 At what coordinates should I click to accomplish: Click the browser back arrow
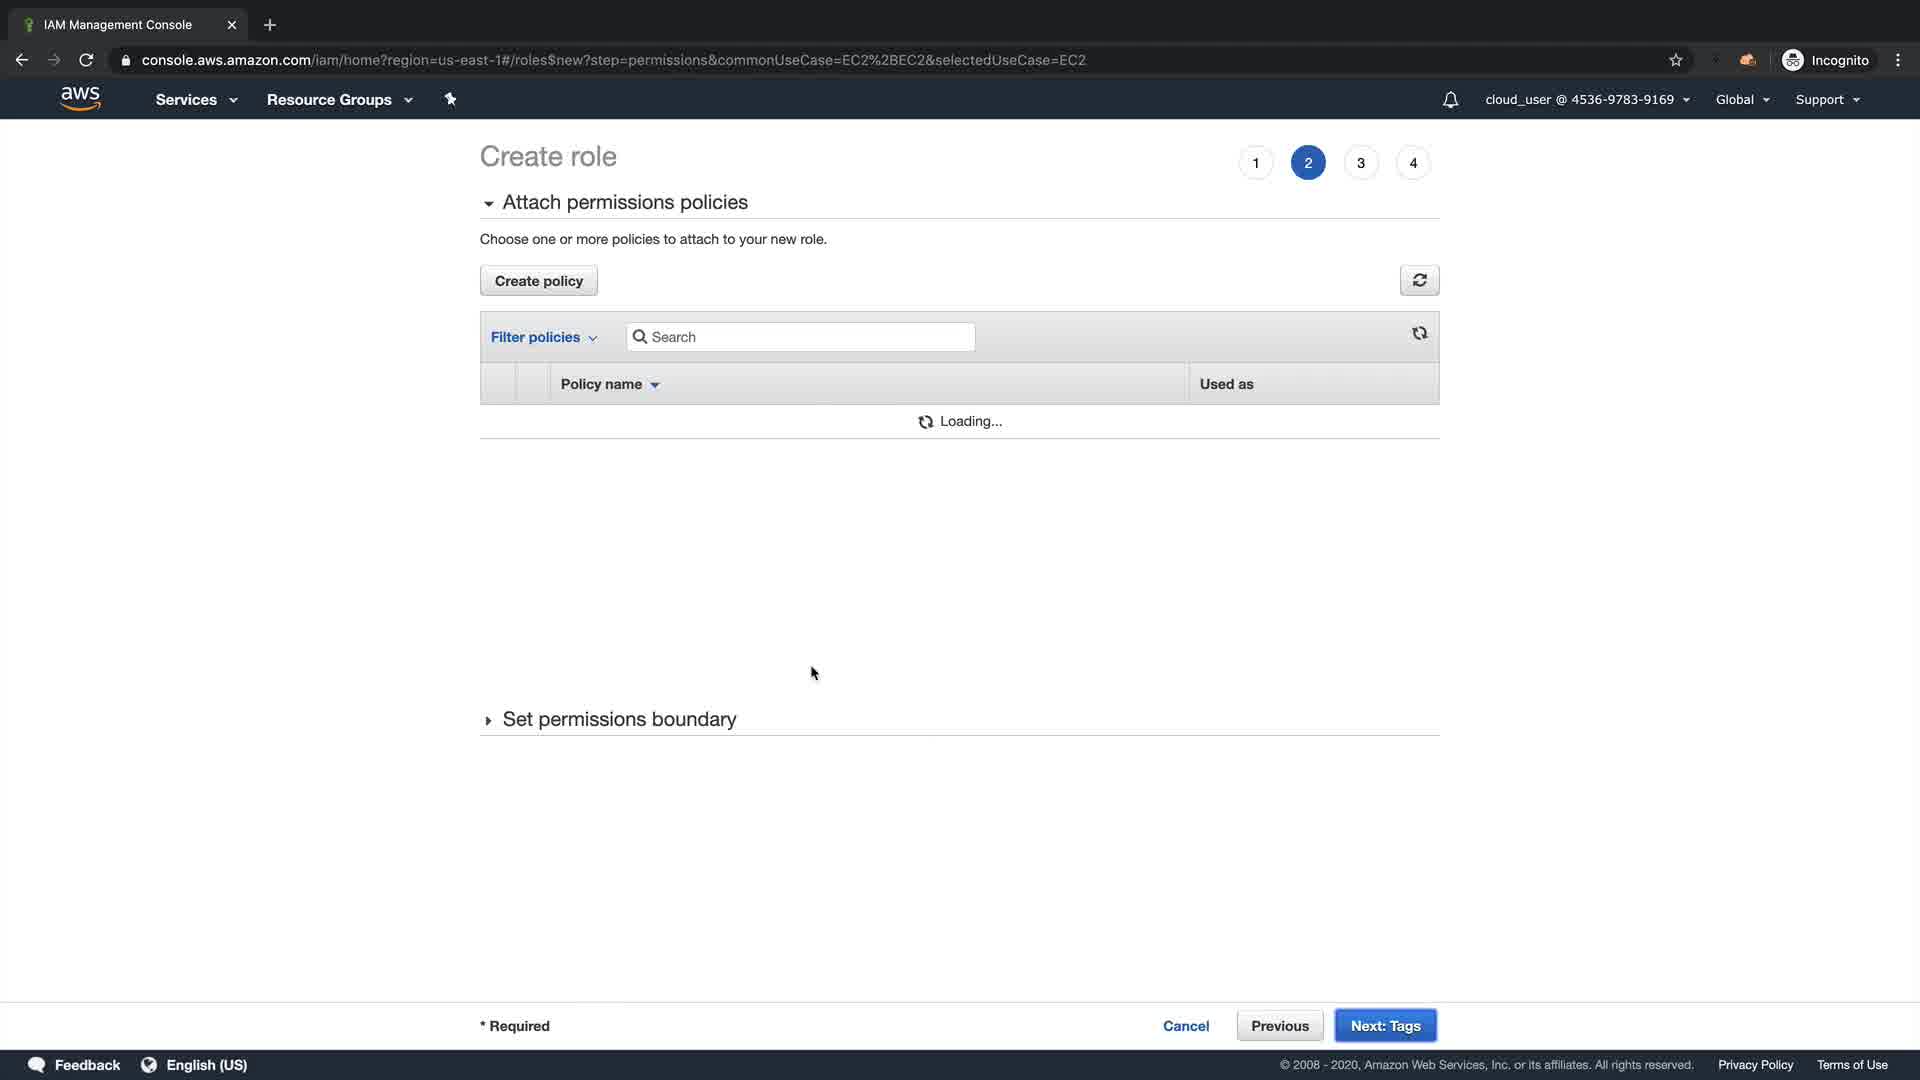coord(22,60)
